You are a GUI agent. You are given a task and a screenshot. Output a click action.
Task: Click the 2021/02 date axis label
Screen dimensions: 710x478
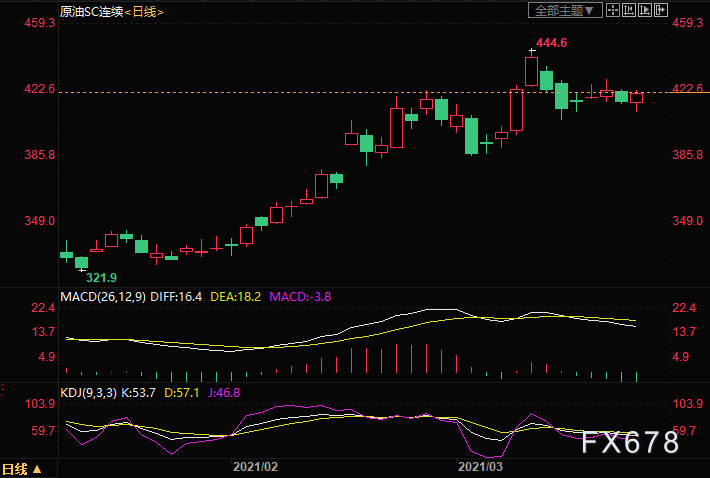point(255,467)
